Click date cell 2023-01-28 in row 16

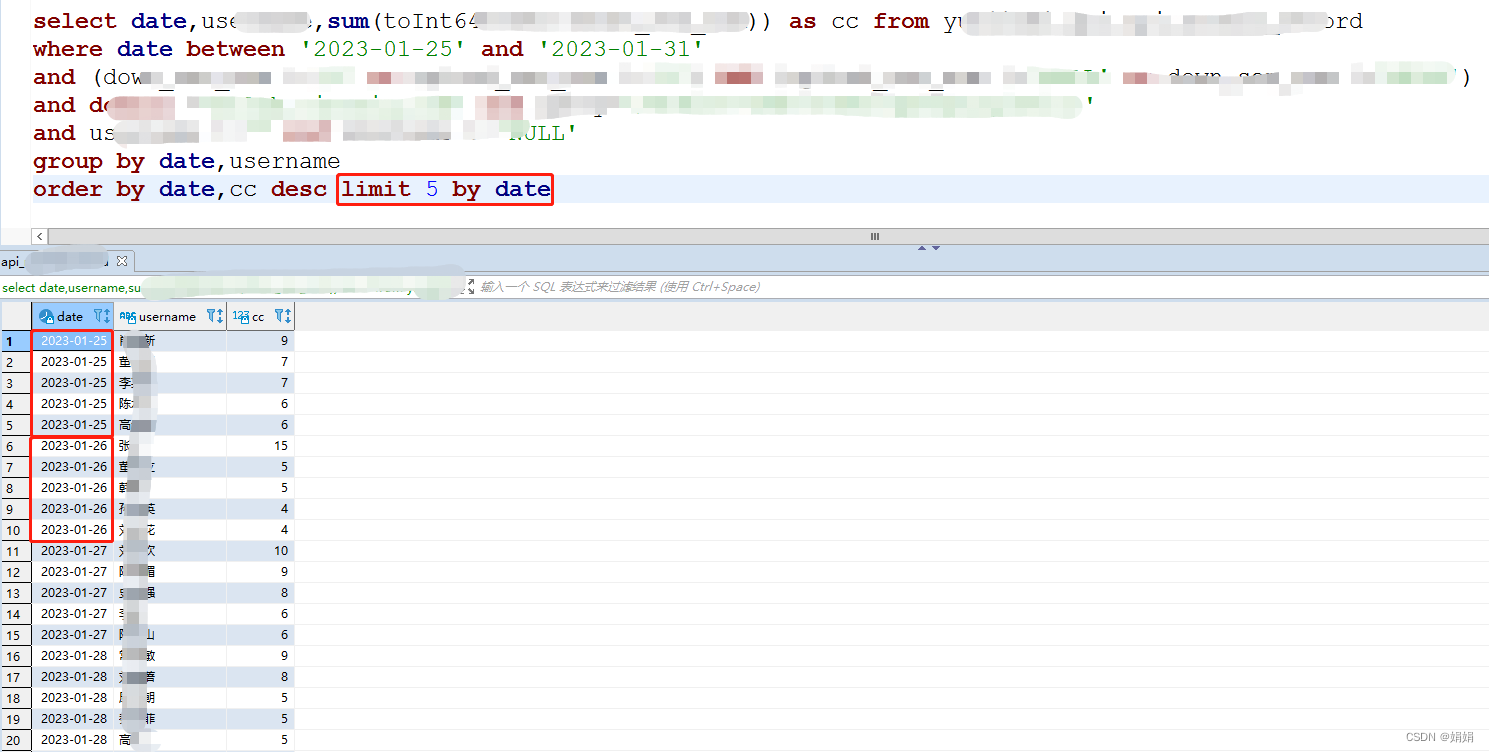tap(73, 656)
